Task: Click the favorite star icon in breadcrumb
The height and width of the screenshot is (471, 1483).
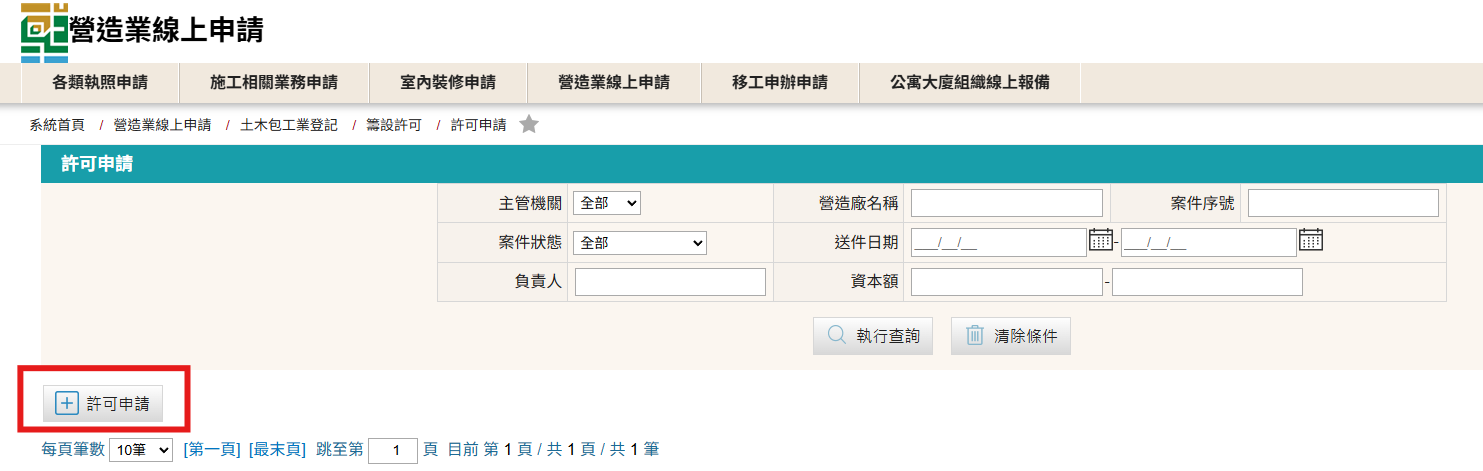Action: click(529, 125)
